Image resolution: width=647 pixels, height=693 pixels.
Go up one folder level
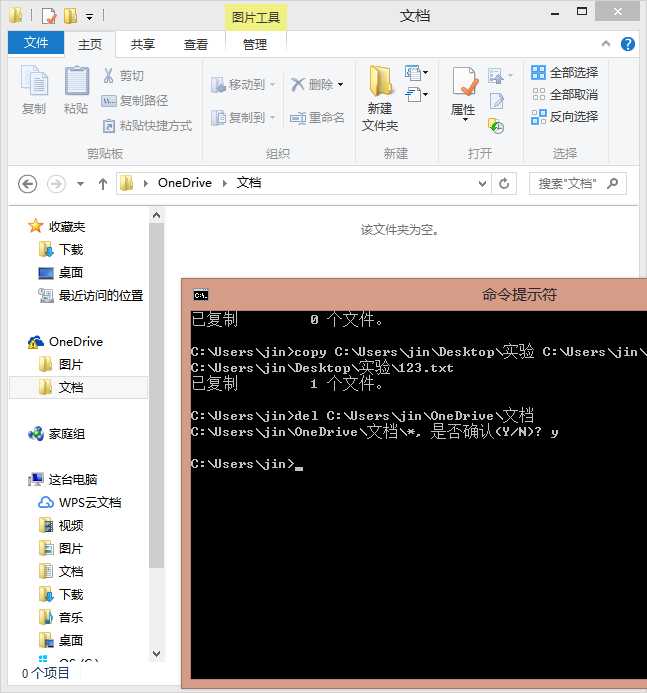103,183
